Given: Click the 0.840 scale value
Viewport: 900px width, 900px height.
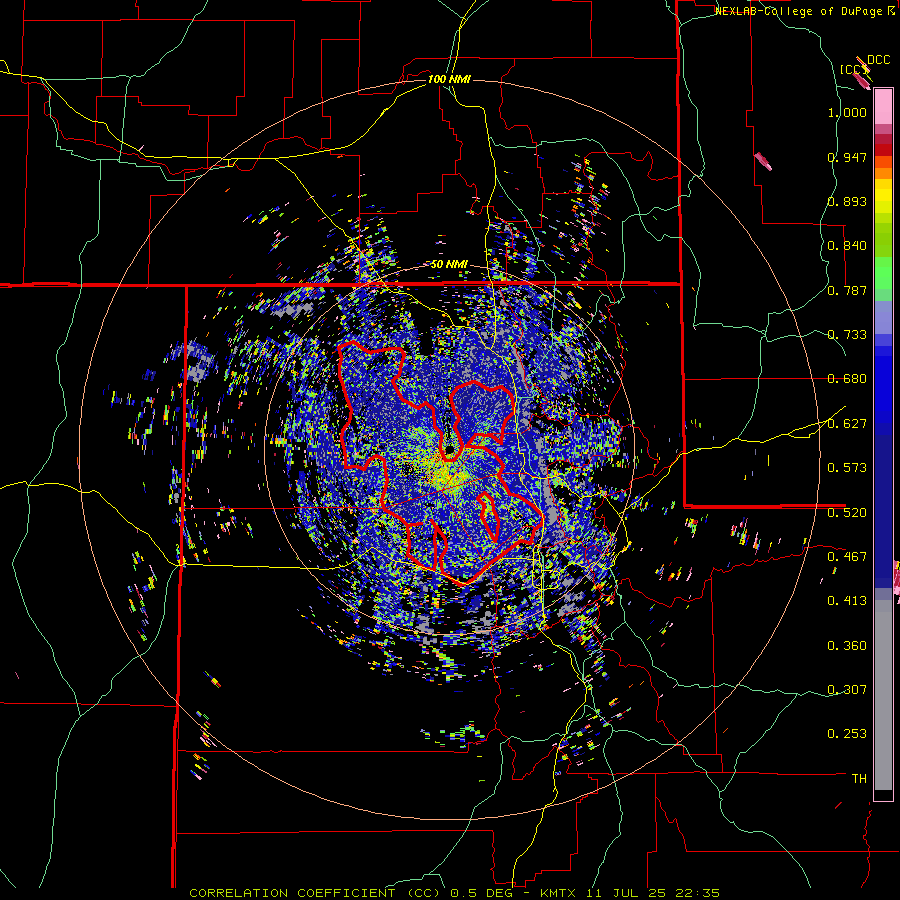Looking at the screenshot, I should (847, 246).
